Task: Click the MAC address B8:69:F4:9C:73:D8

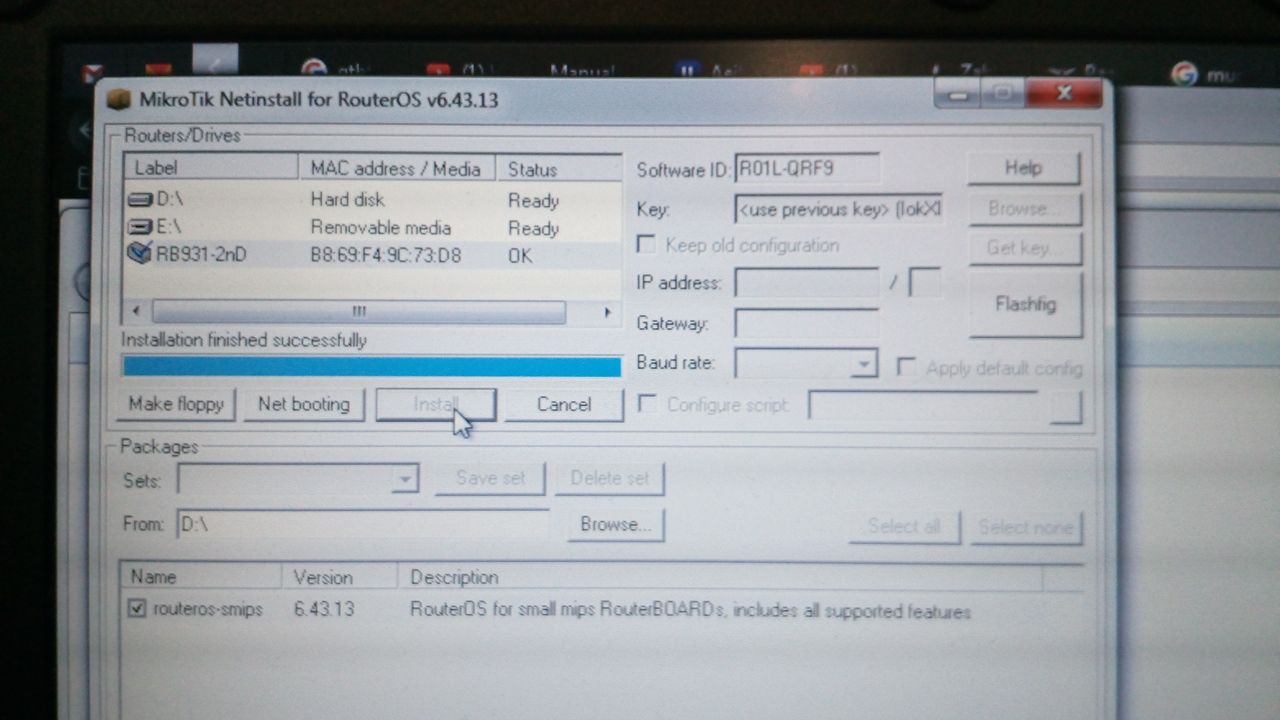Action: (385, 255)
